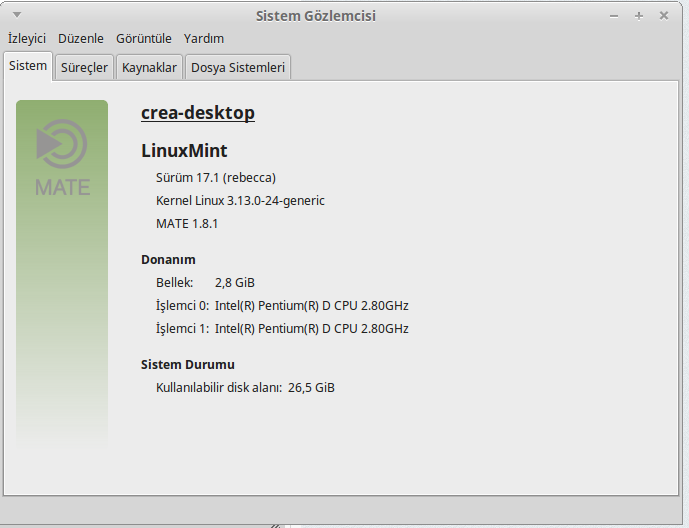The width and height of the screenshot is (689, 528).
Task: Click the LinuxMint heading
Action: (184, 151)
